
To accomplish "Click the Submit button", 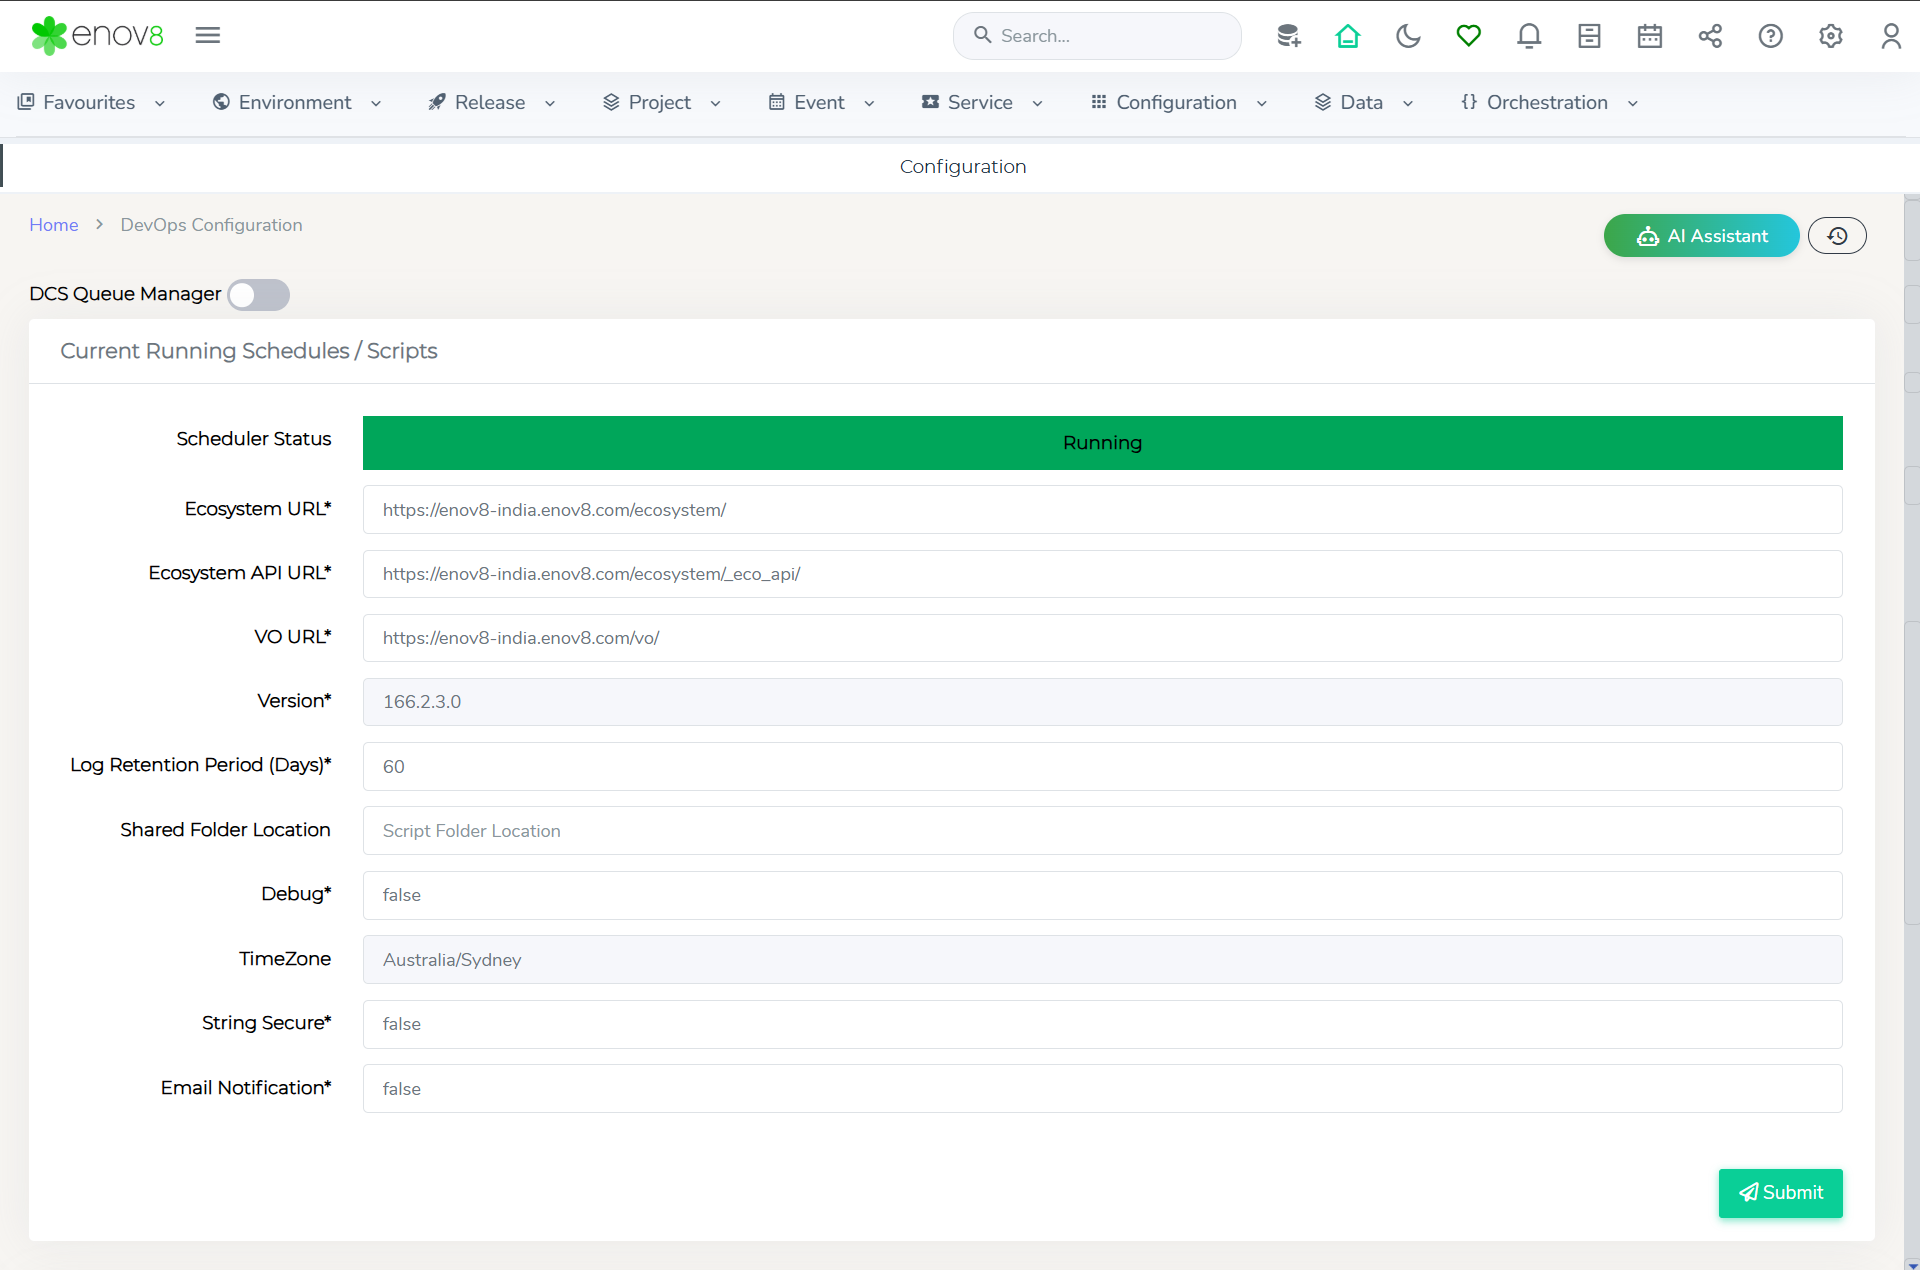I will pyautogui.click(x=1780, y=1192).
